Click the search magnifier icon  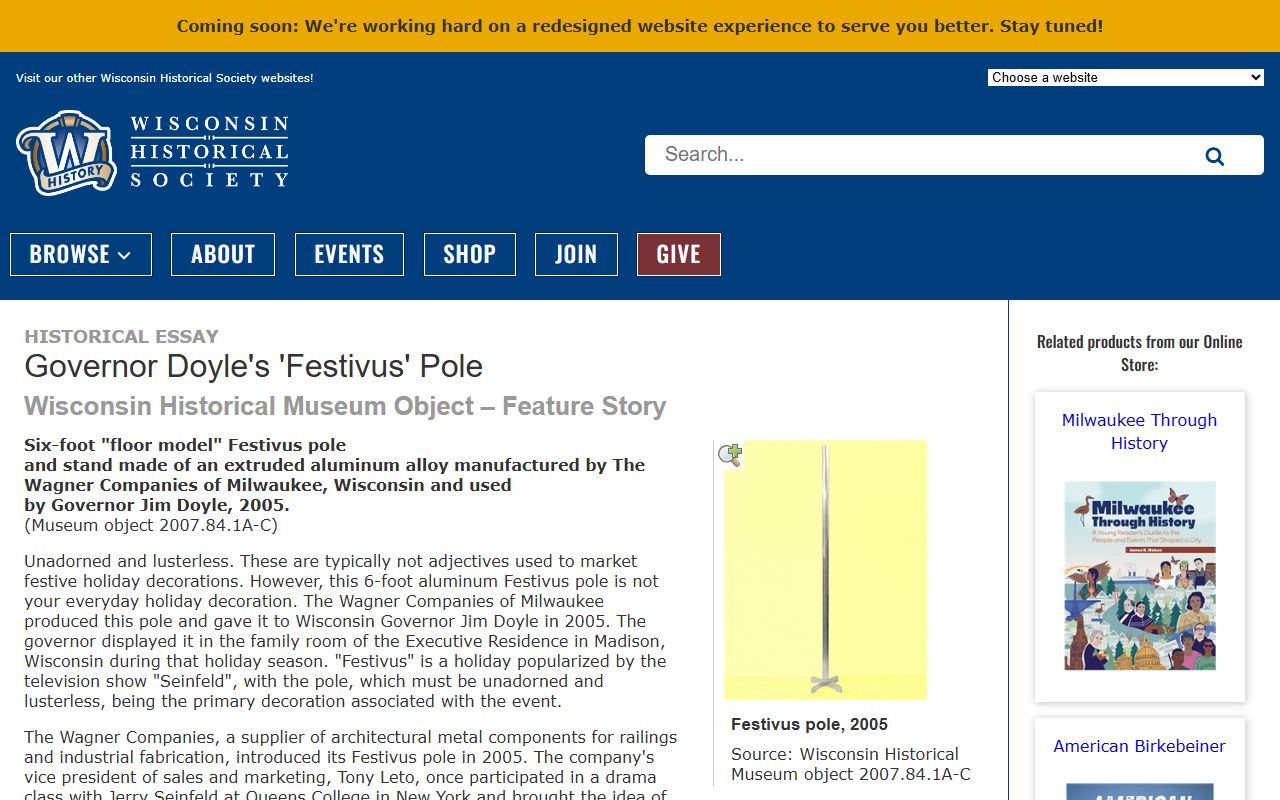pos(1214,156)
